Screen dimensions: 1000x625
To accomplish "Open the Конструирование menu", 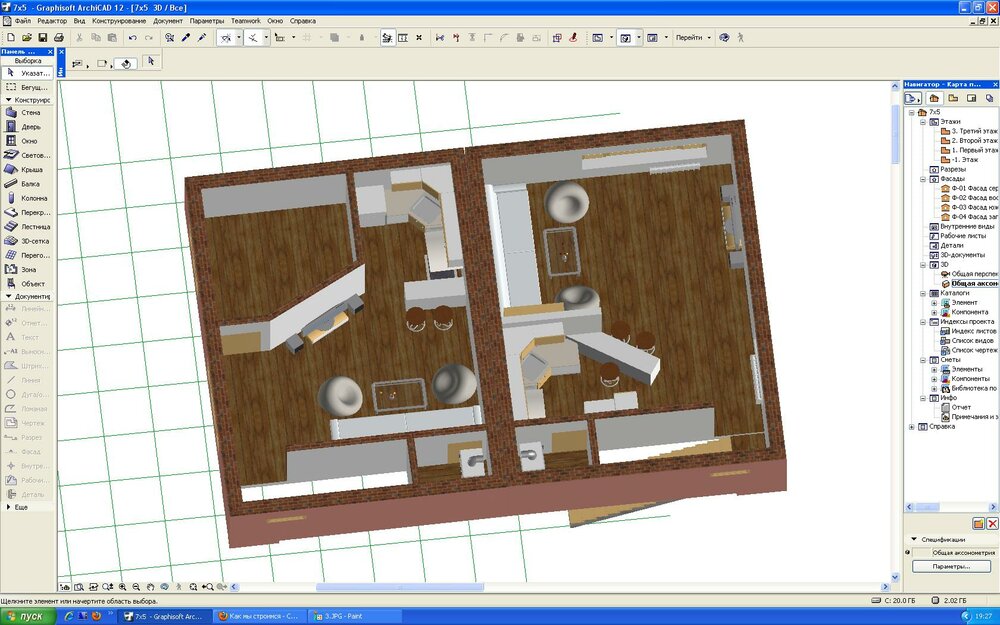I will click(x=118, y=20).
